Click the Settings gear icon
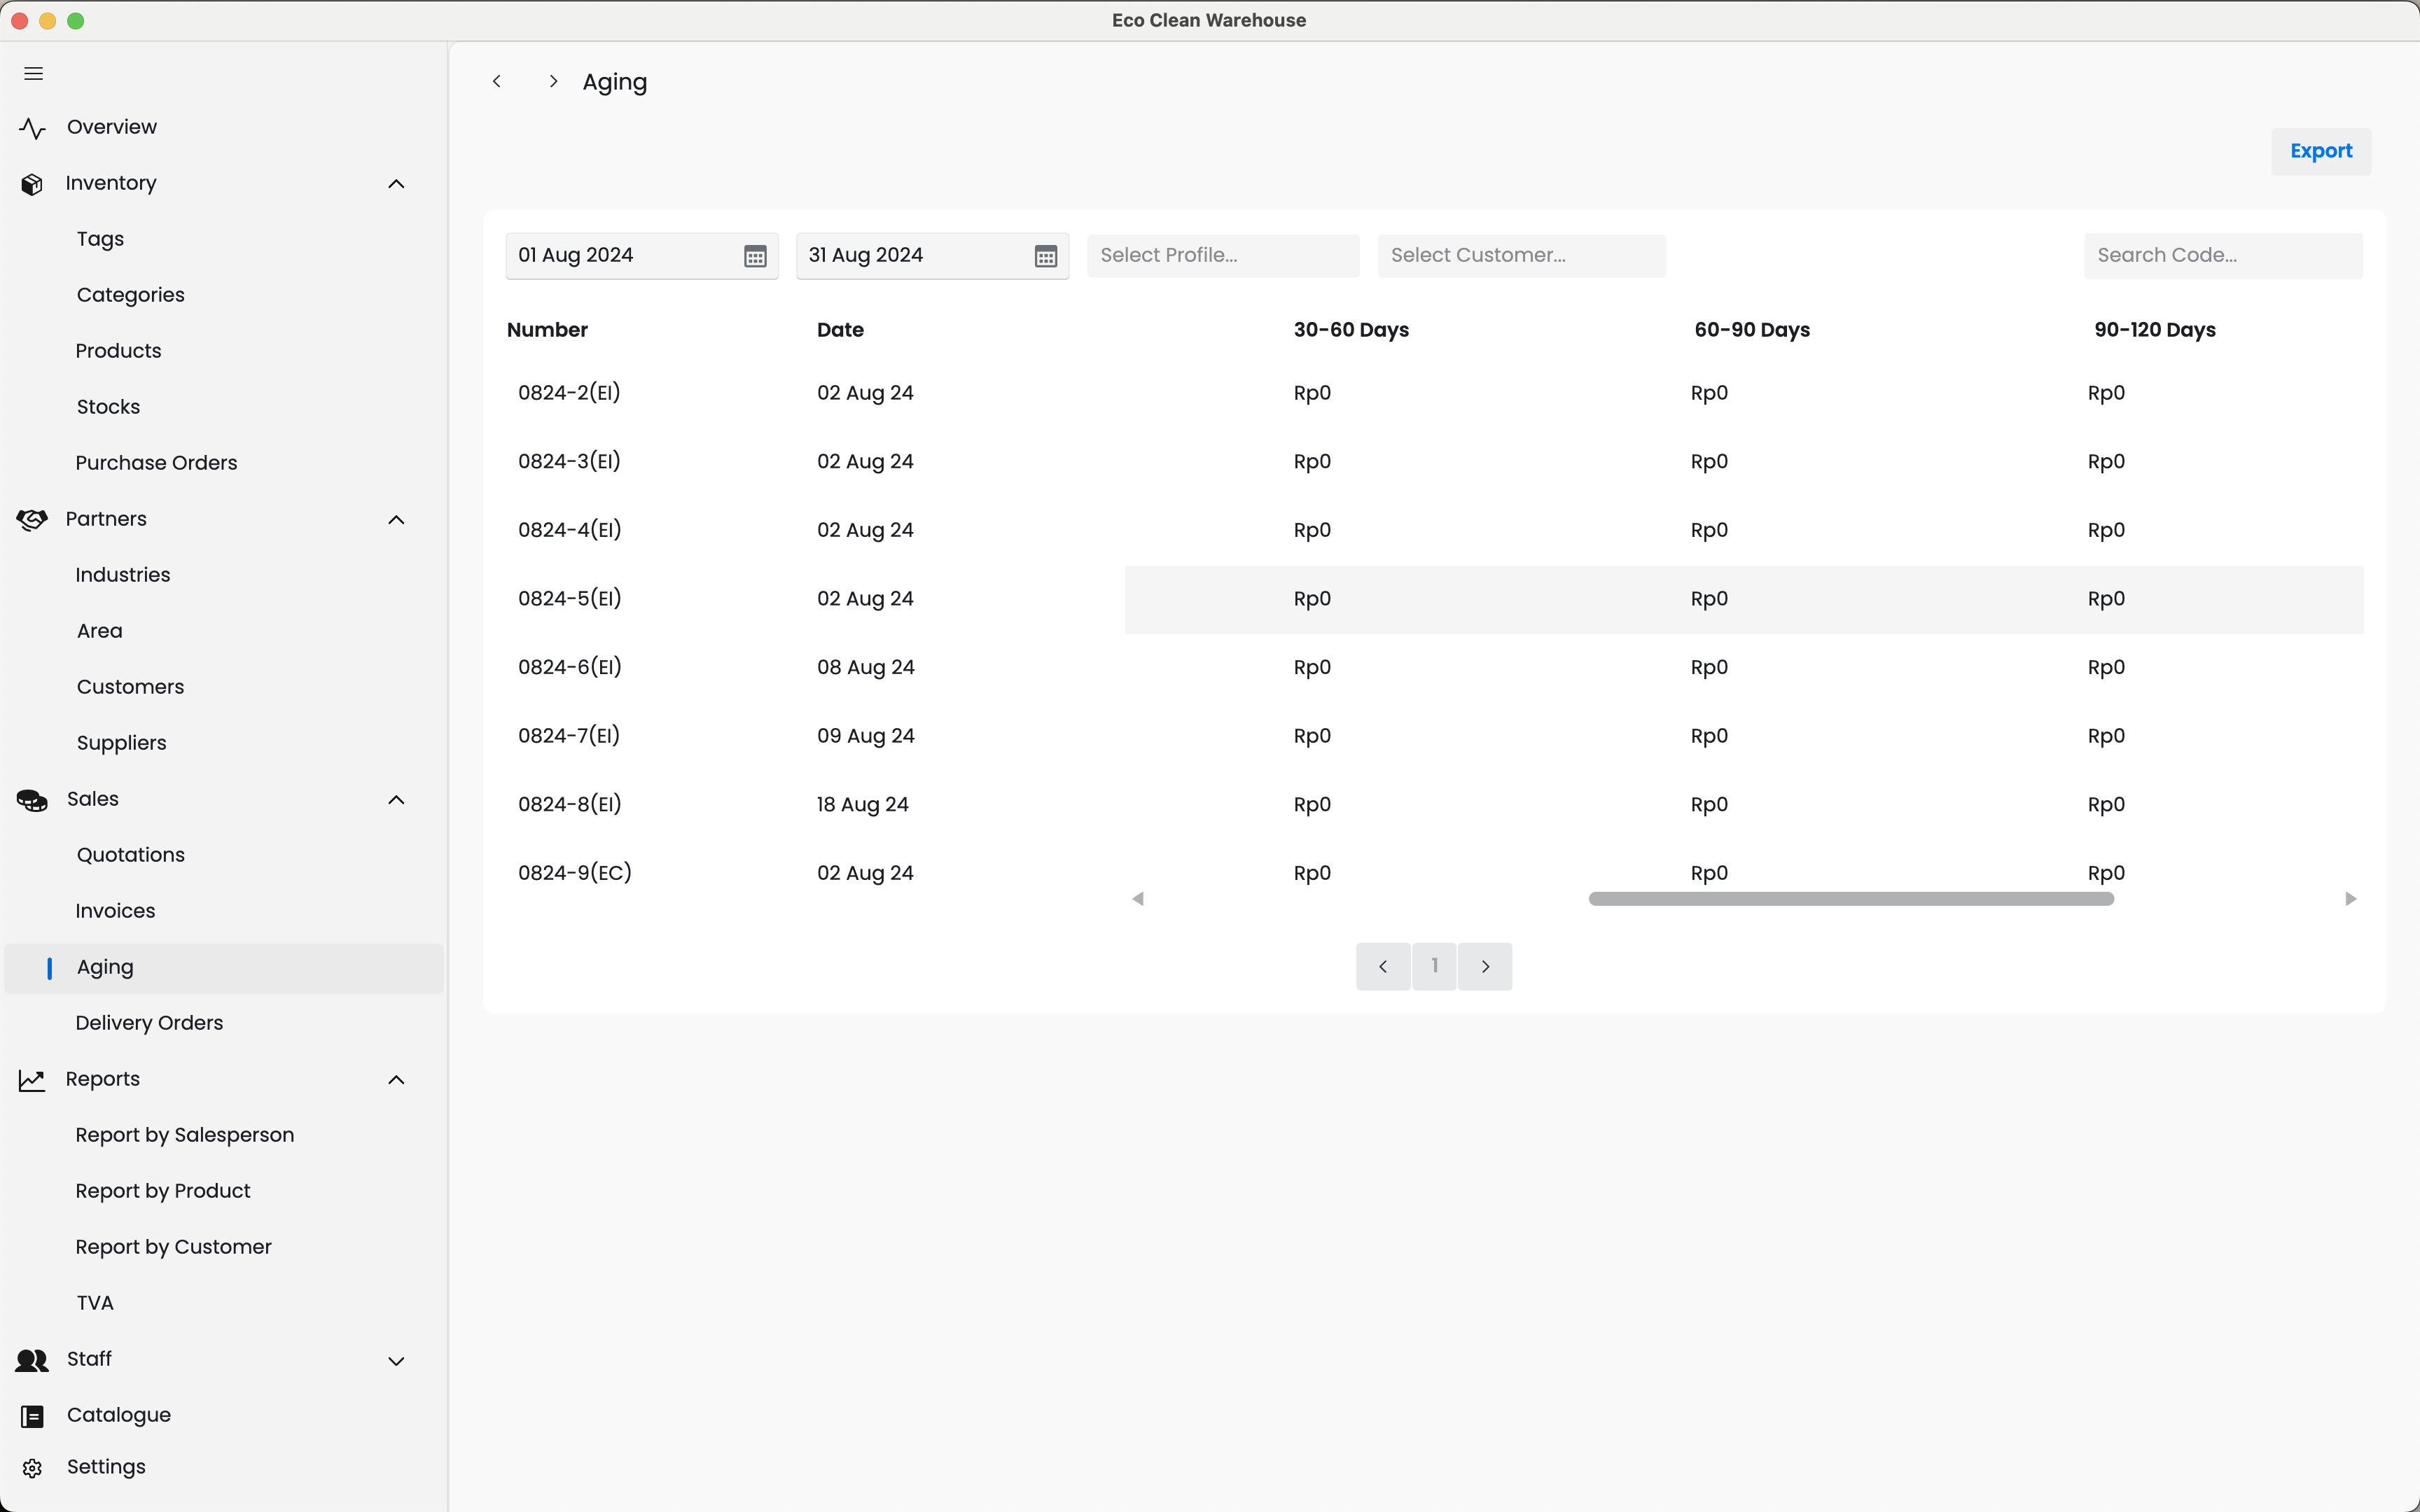This screenshot has height=1512, width=2420. (x=32, y=1468)
